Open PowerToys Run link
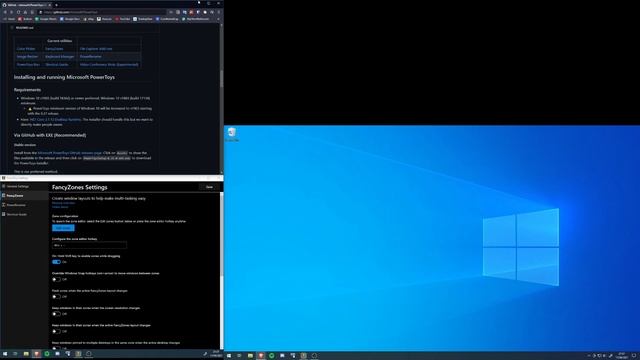 [x=28, y=64]
